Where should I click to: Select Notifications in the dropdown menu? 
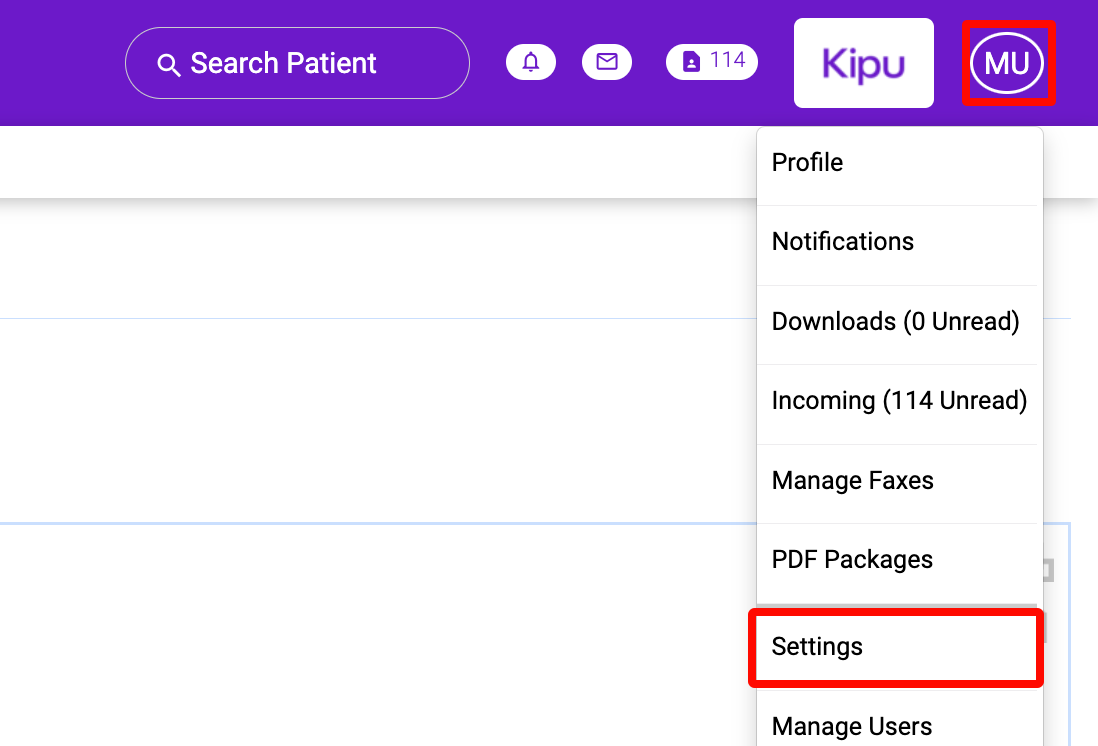pos(842,242)
